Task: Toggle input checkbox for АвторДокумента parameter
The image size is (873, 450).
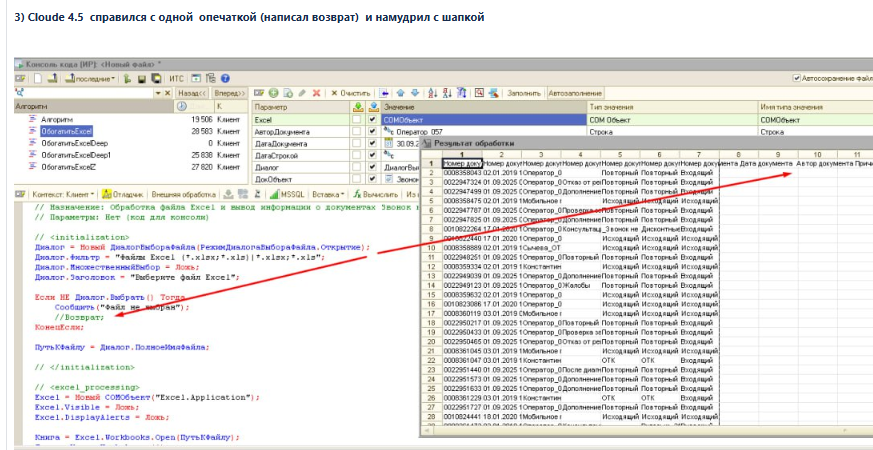Action: point(356,132)
